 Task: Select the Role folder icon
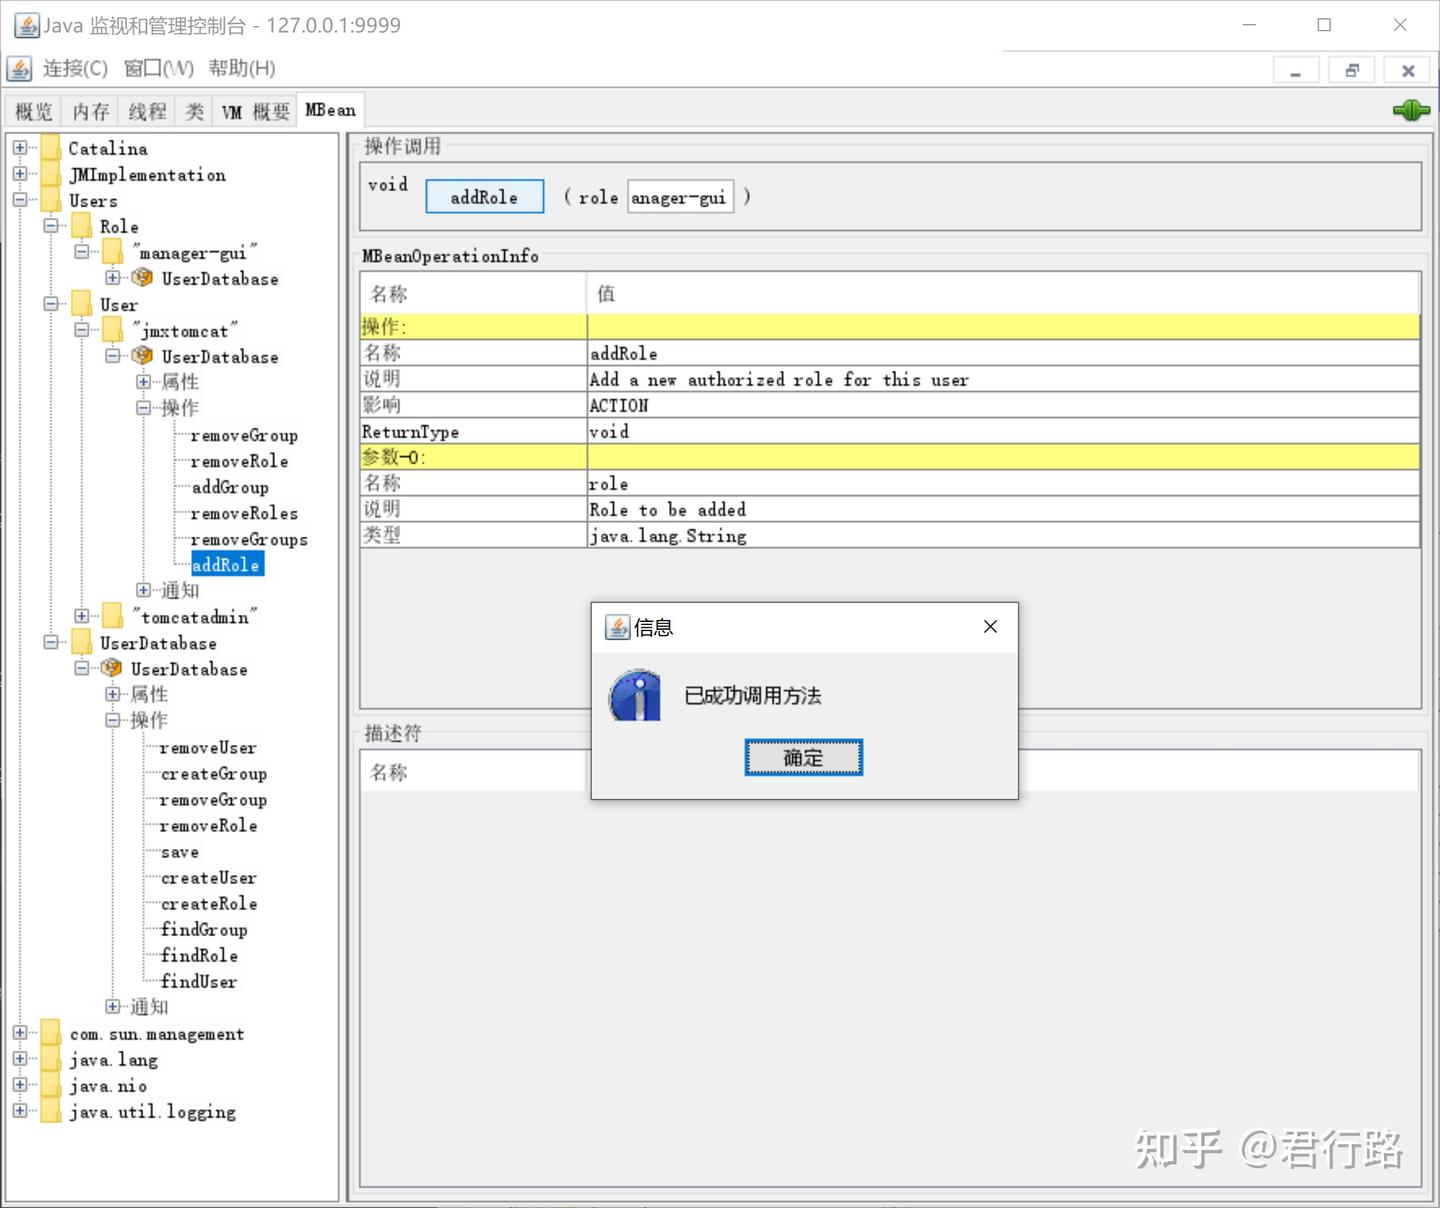click(80, 225)
